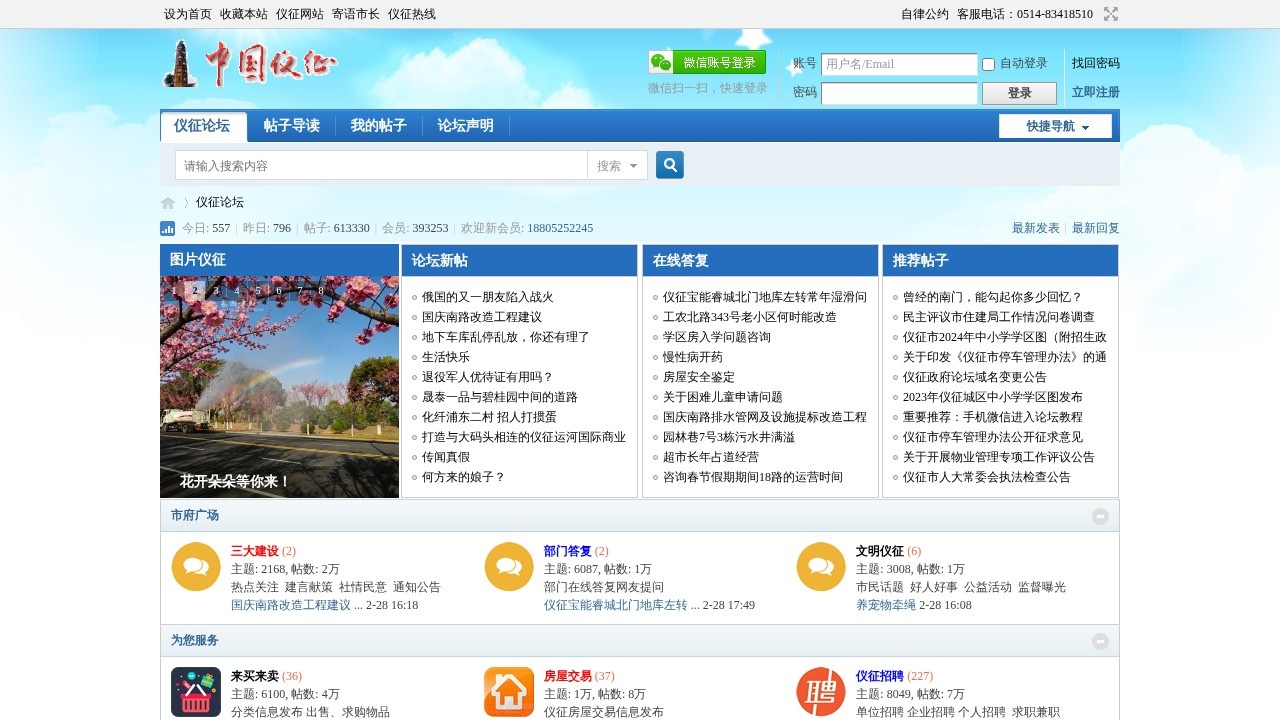Screen dimensions: 1280x720
Task: Click the 三大建设 speech bubble icon
Action: pos(195,566)
